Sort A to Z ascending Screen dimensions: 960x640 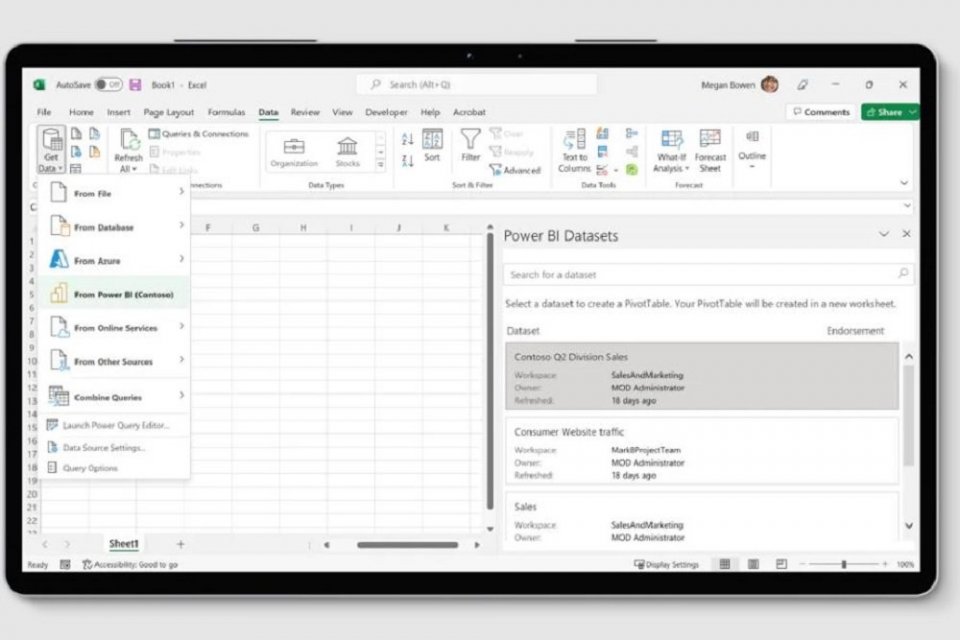tap(408, 139)
